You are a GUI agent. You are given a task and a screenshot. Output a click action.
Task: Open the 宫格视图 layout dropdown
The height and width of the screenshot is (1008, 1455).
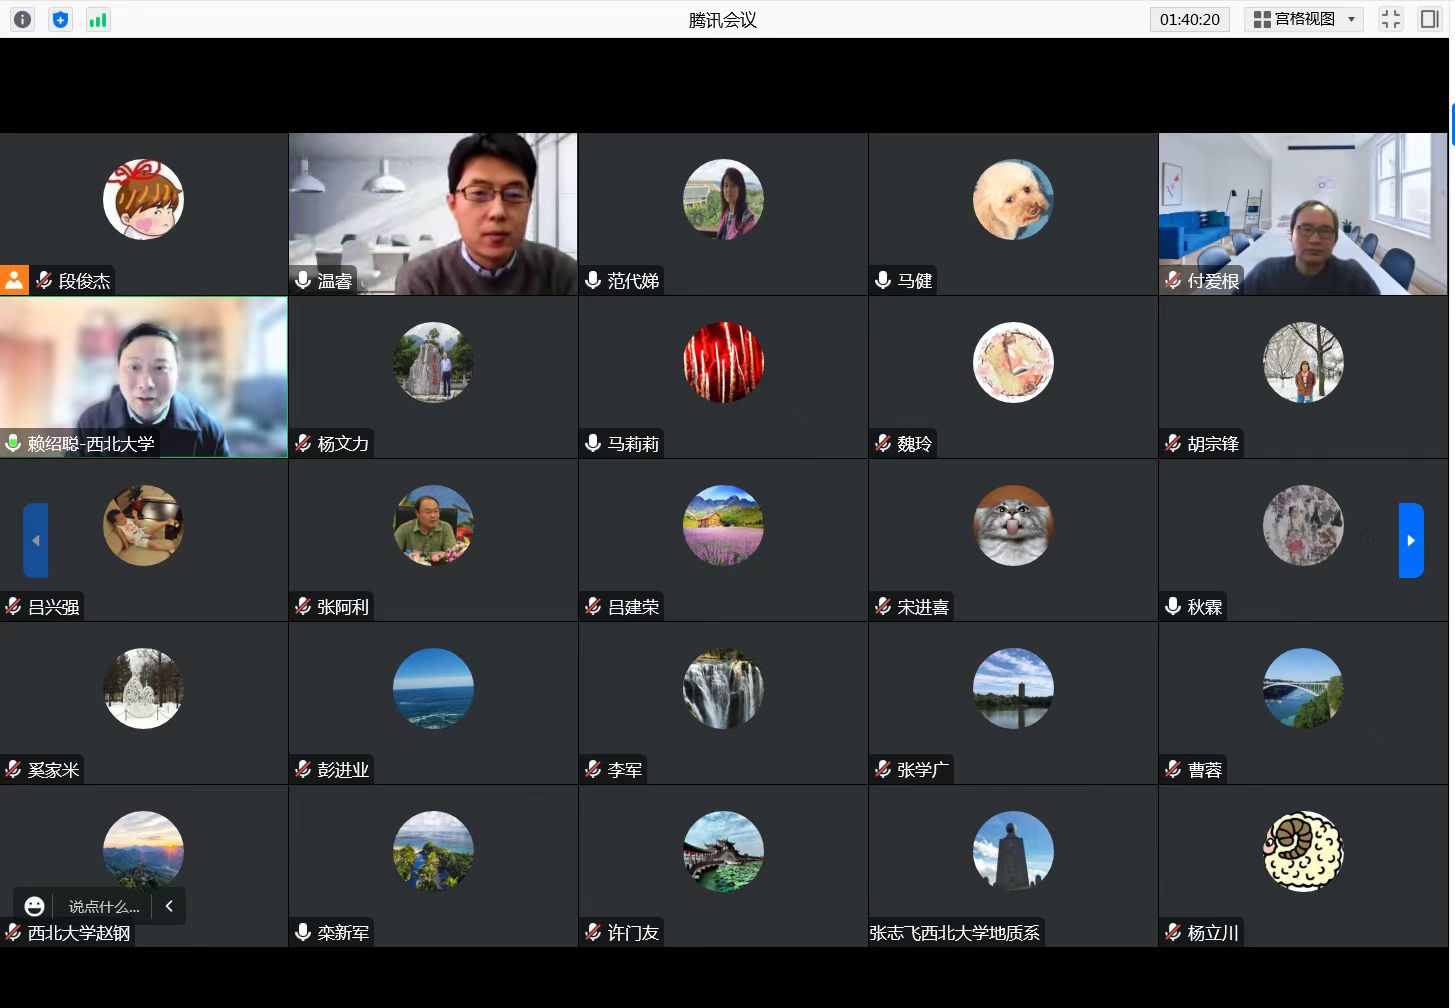coord(1304,19)
